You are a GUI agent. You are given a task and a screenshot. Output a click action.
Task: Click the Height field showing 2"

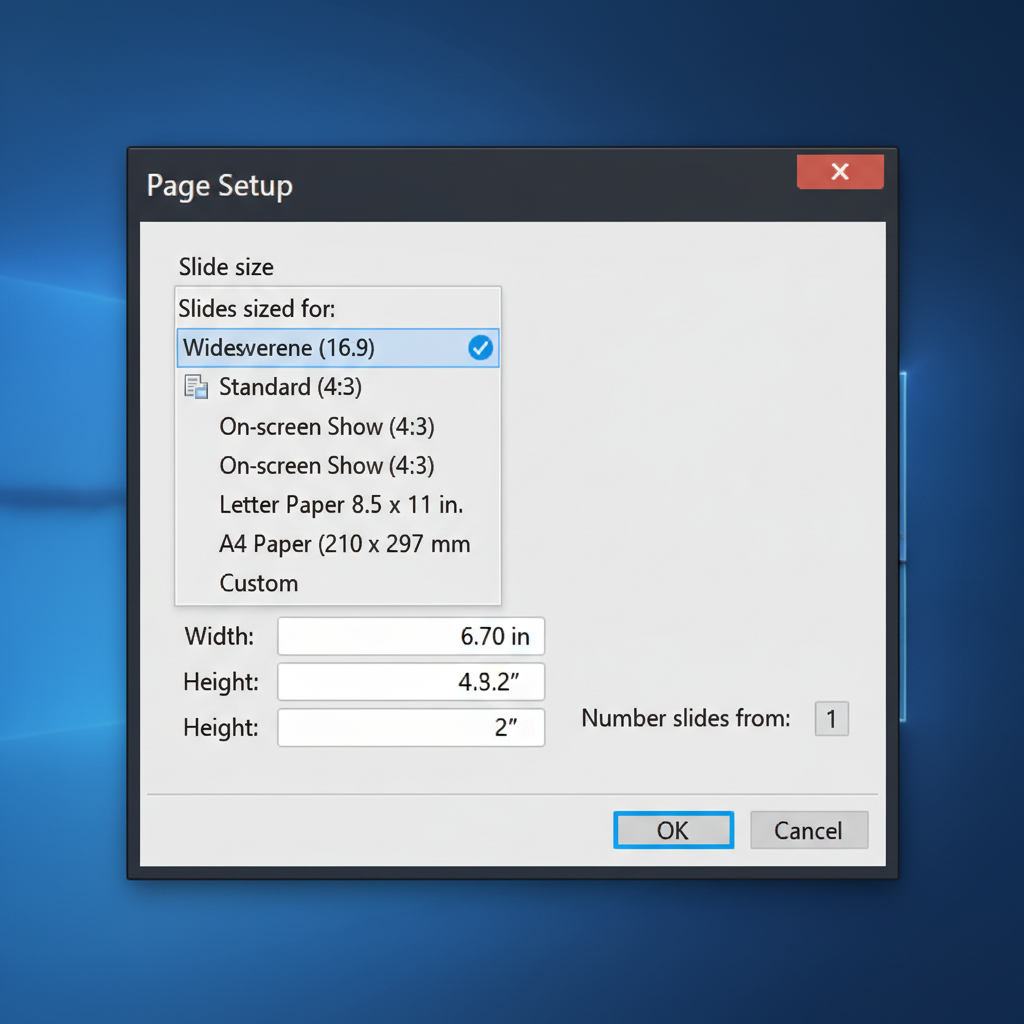[x=411, y=727]
